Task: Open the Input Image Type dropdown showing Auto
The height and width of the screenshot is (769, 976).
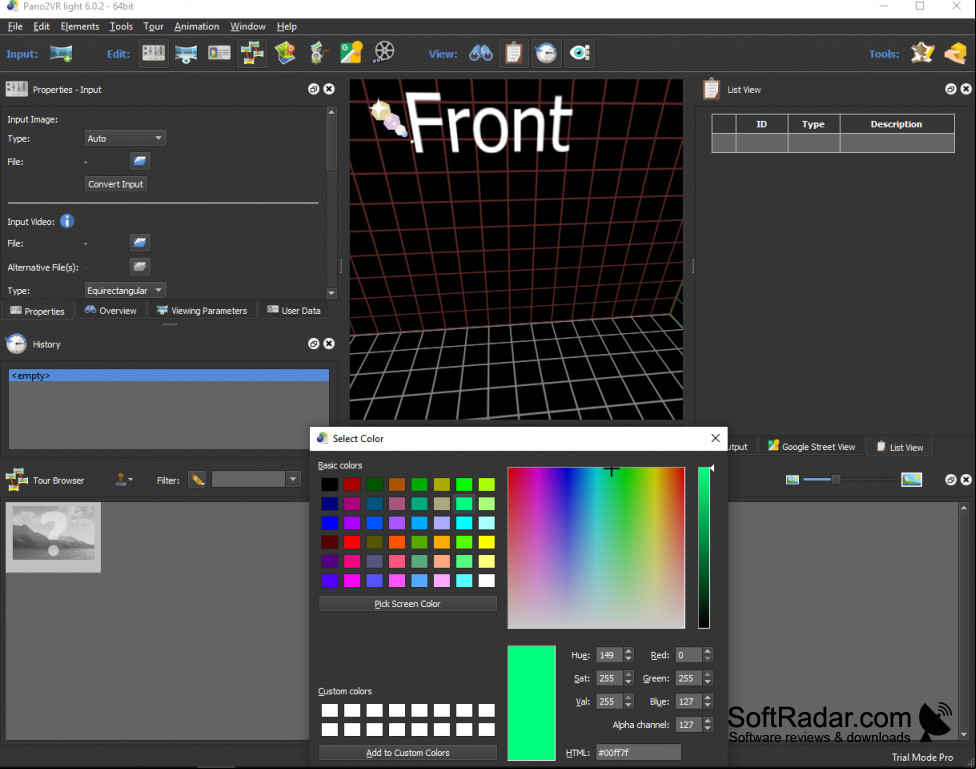Action: pos(124,138)
